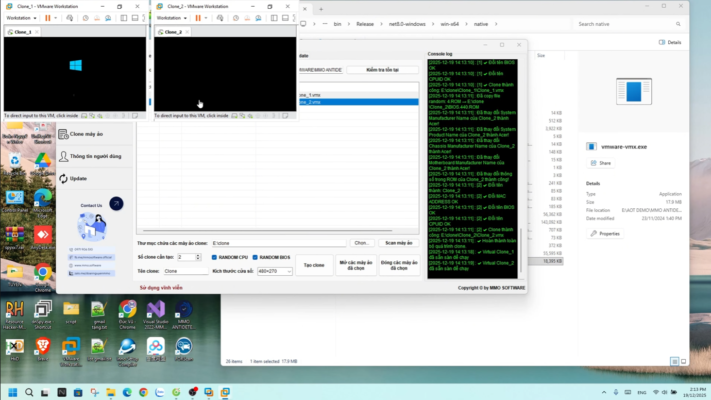
Task: Expand chevron after native breadcrumb
Action: pos(496,24)
